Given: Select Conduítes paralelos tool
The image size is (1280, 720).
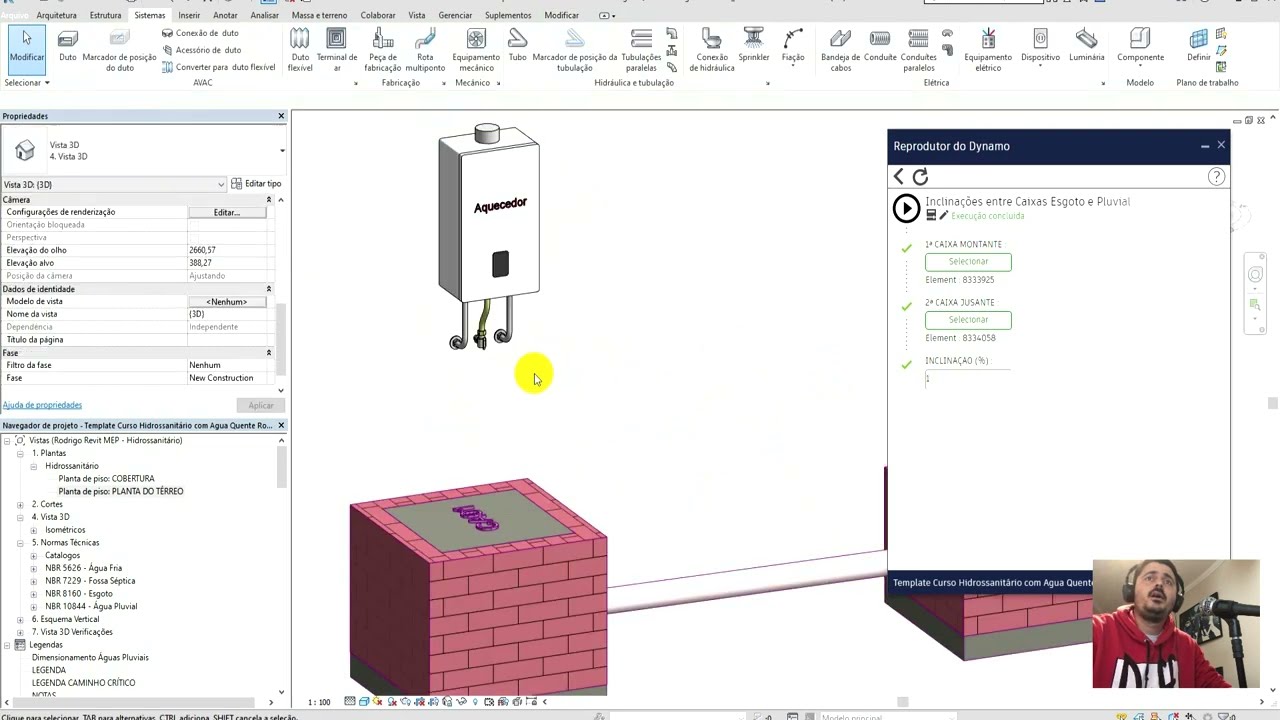Looking at the screenshot, I should 918,49.
